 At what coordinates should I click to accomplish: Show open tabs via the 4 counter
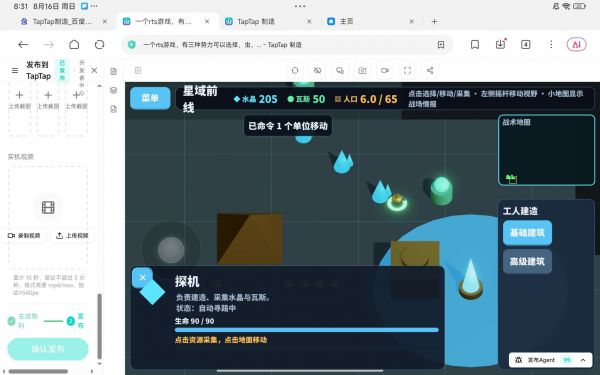click(x=526, y=45)
